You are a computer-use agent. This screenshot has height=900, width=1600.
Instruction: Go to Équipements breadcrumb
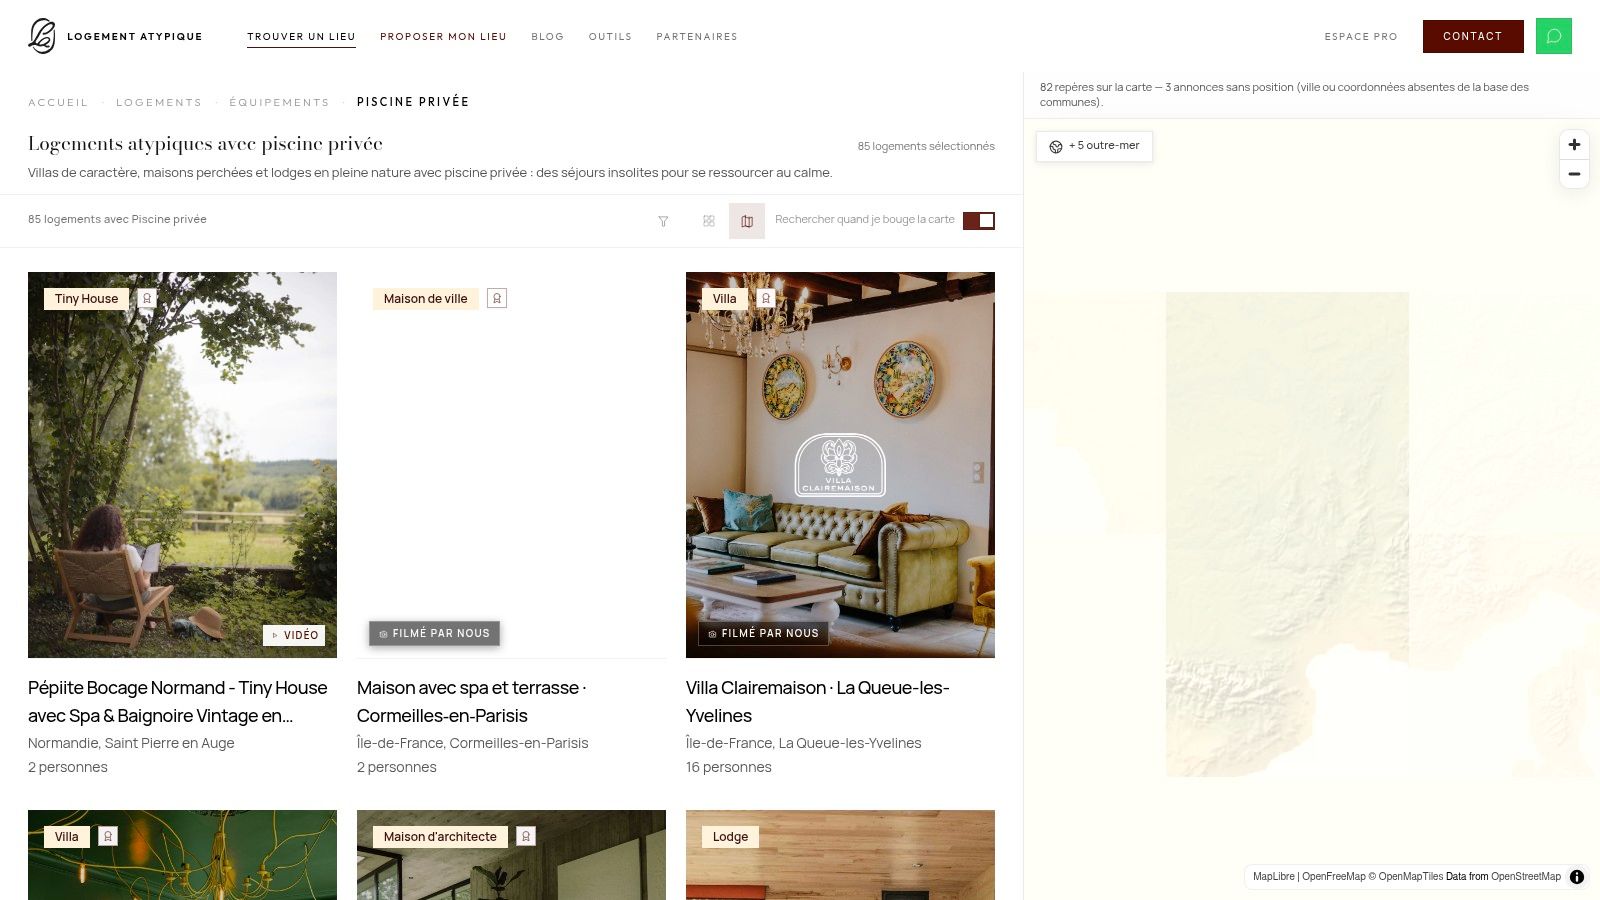[x=279, y=102]
